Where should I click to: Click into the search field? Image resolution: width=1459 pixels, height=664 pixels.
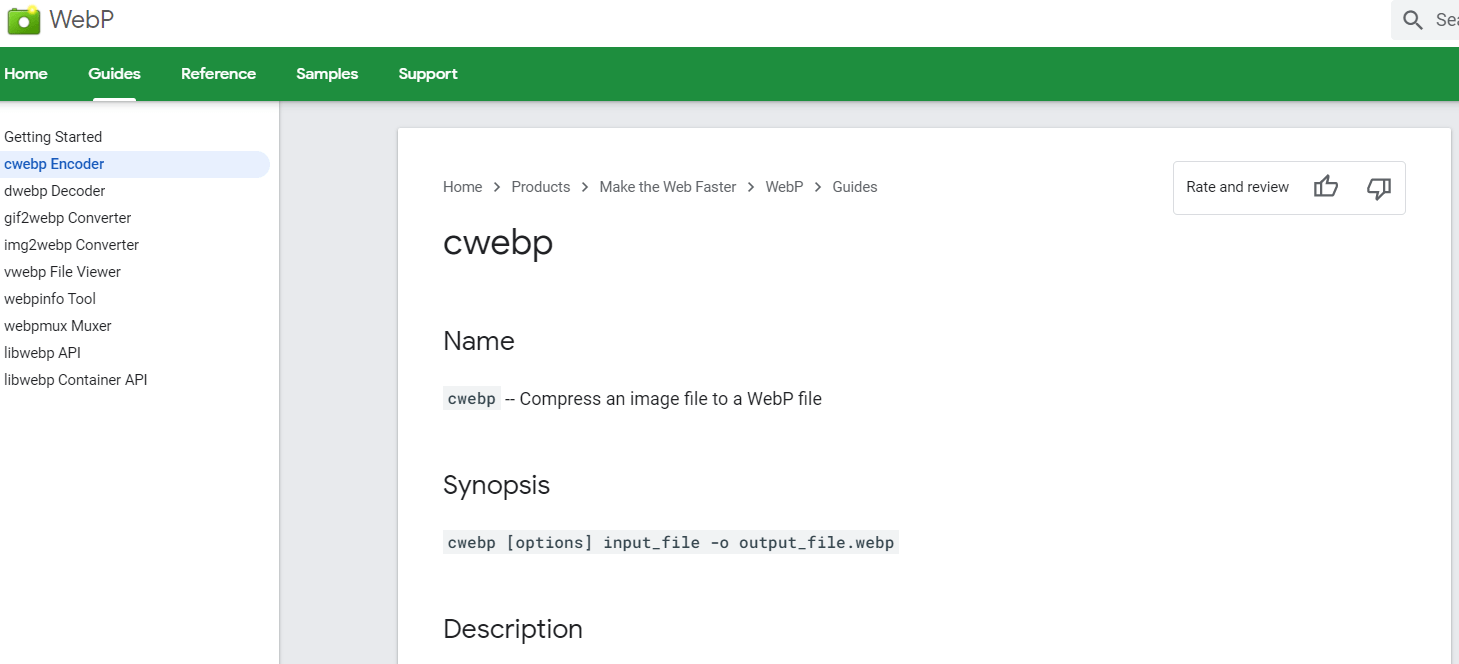coord(1446,20)
